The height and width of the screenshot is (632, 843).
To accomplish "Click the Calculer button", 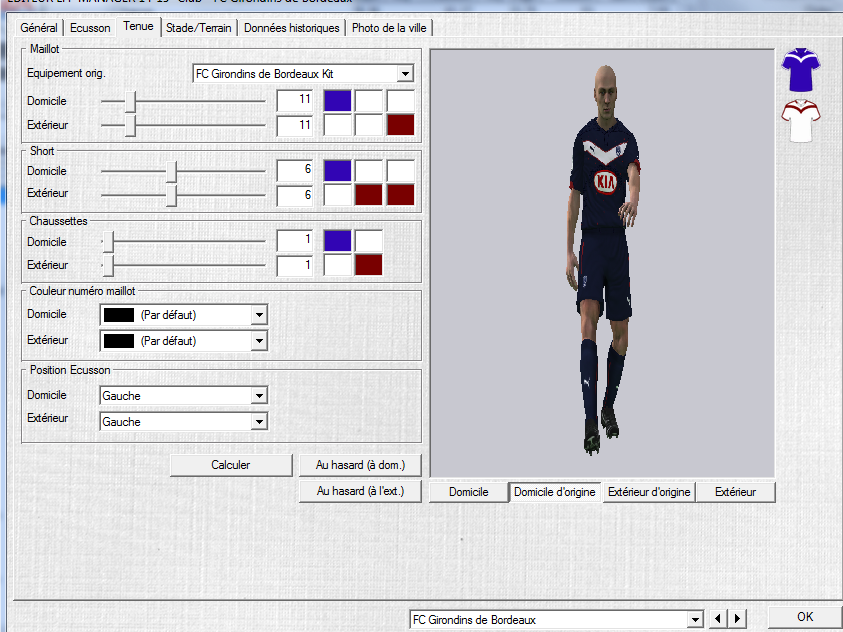I will (231, 465).
